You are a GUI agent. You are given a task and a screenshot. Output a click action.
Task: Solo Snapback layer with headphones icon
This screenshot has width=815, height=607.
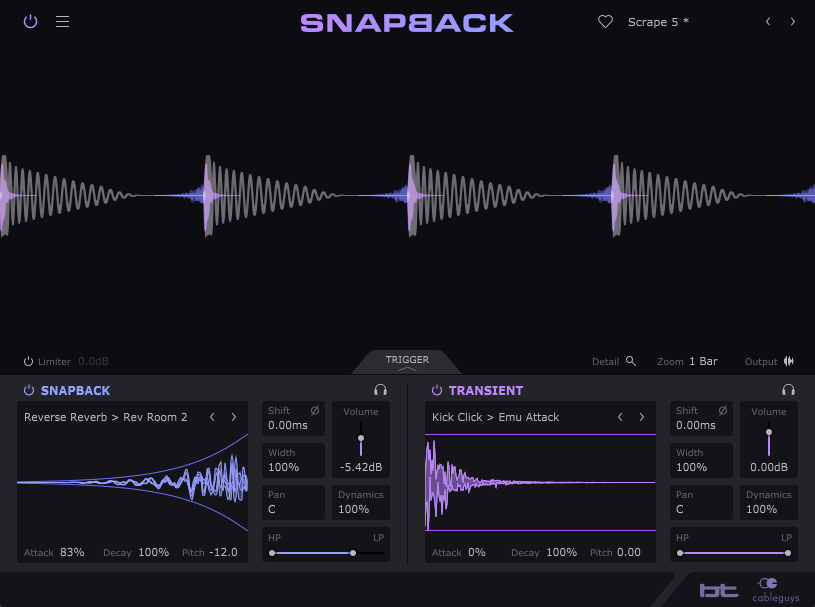pos(380,390)
